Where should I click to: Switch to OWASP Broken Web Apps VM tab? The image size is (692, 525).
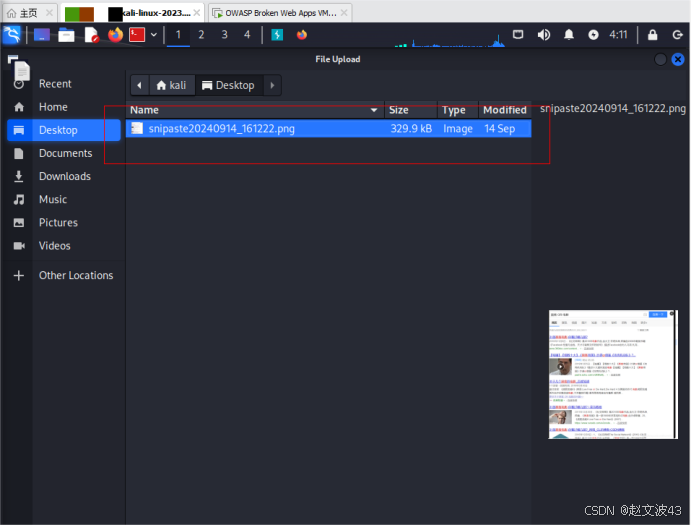[x=281, y=13]
